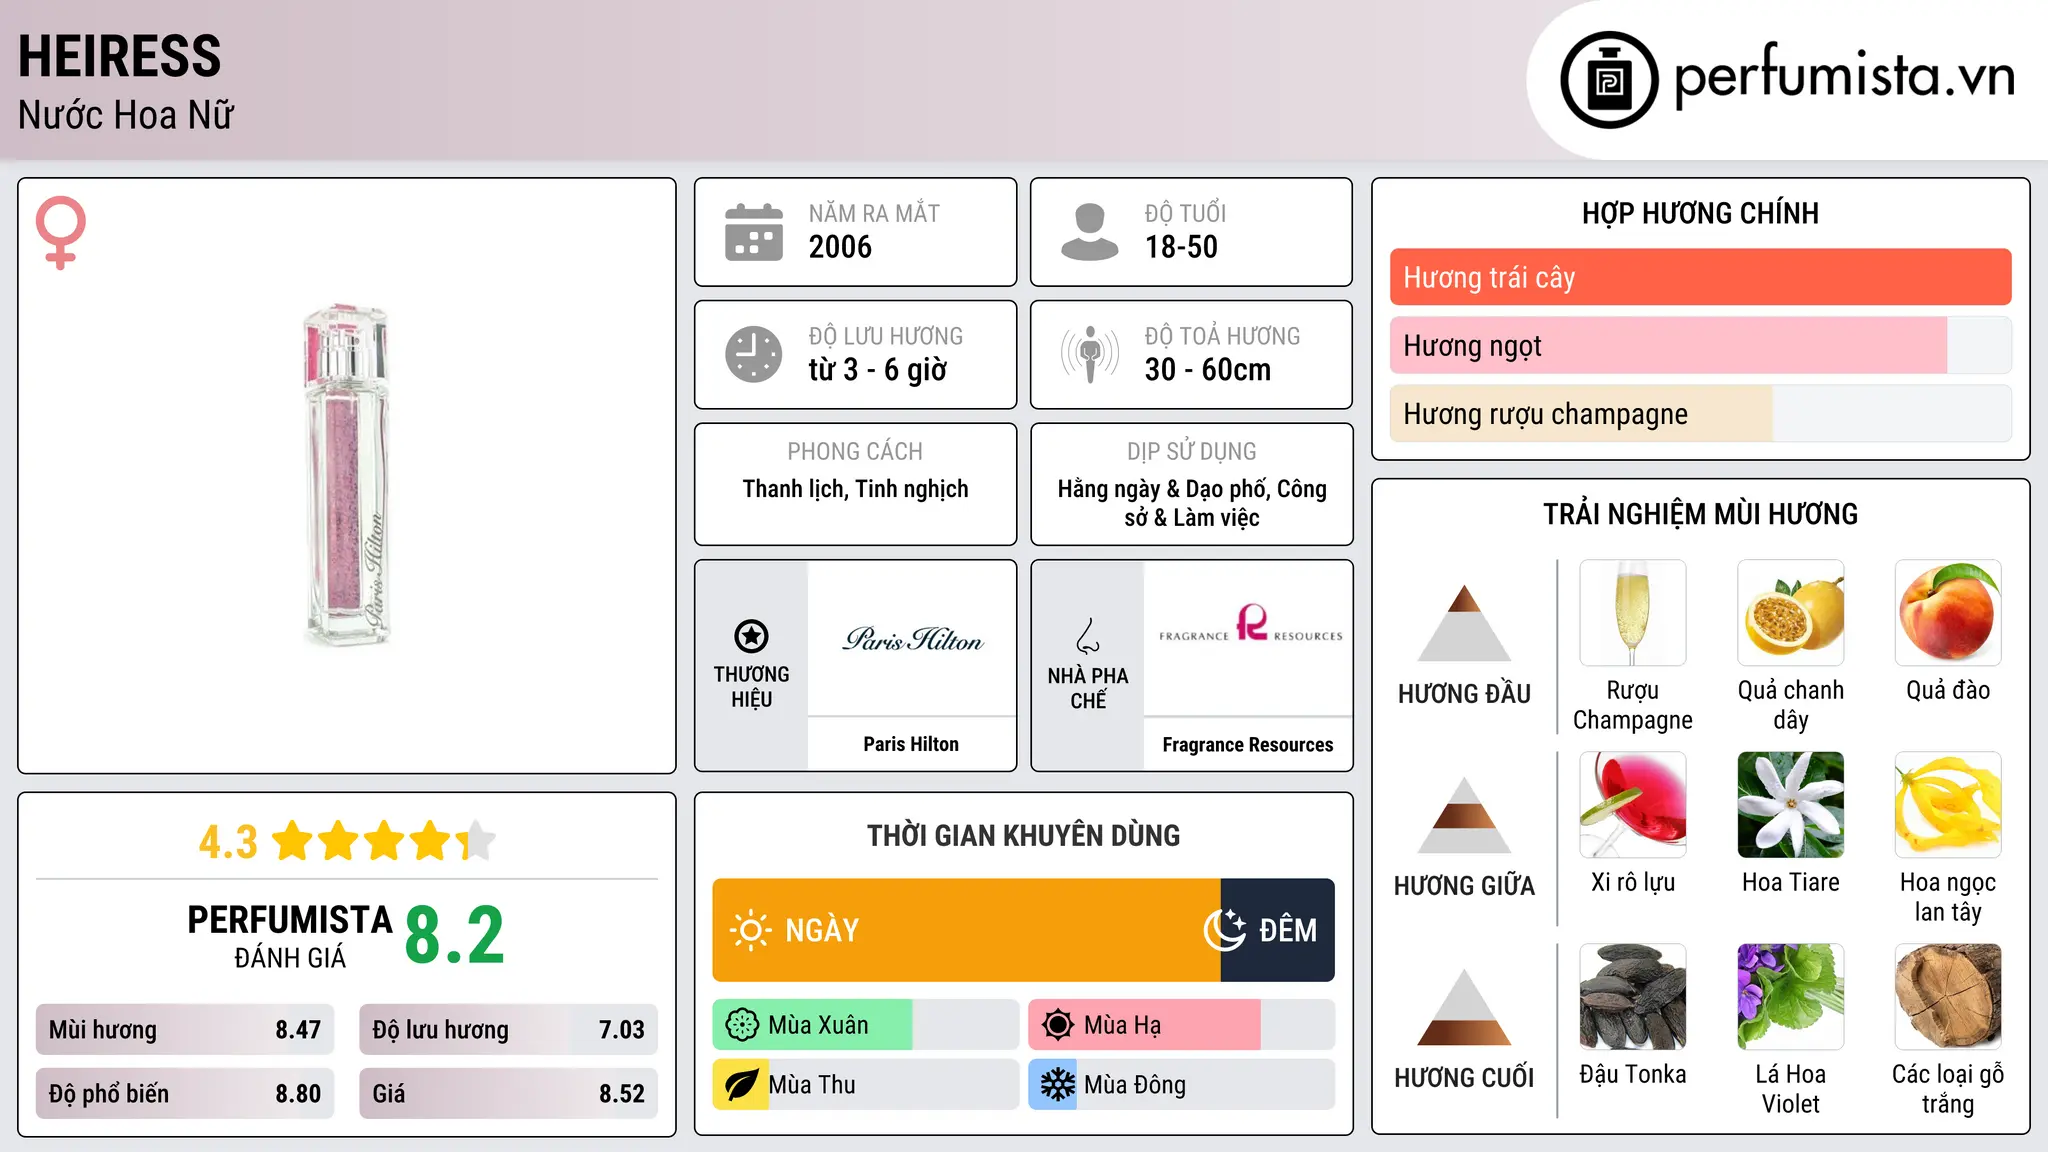Viewport: 2048px width, 1152px height.
Task: Click the Mùa Hạ season bar
Action: (1182, 1025)
